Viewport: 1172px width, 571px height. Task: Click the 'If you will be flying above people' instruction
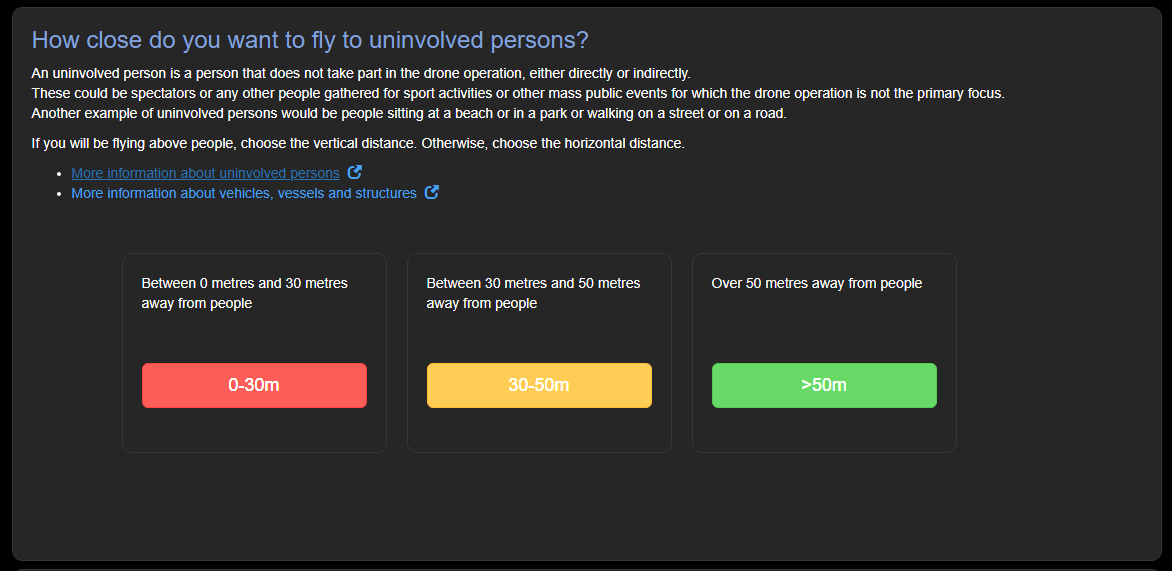(358, 143)
